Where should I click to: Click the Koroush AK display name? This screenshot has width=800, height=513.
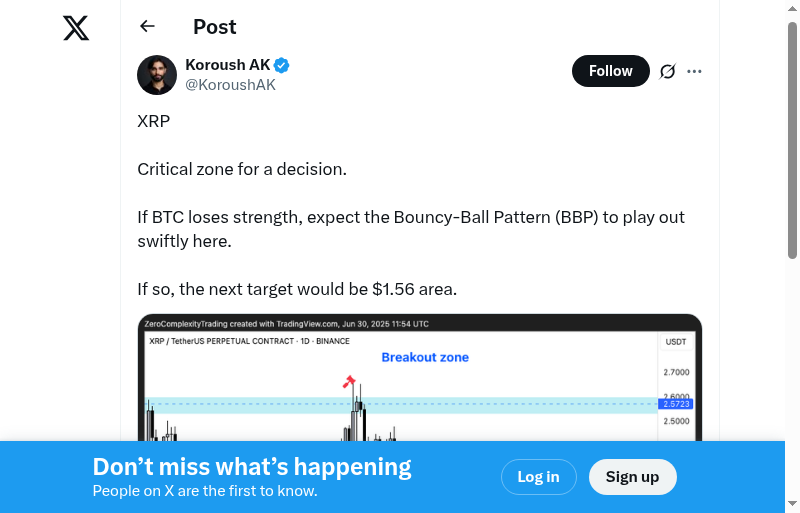[227, 65]
